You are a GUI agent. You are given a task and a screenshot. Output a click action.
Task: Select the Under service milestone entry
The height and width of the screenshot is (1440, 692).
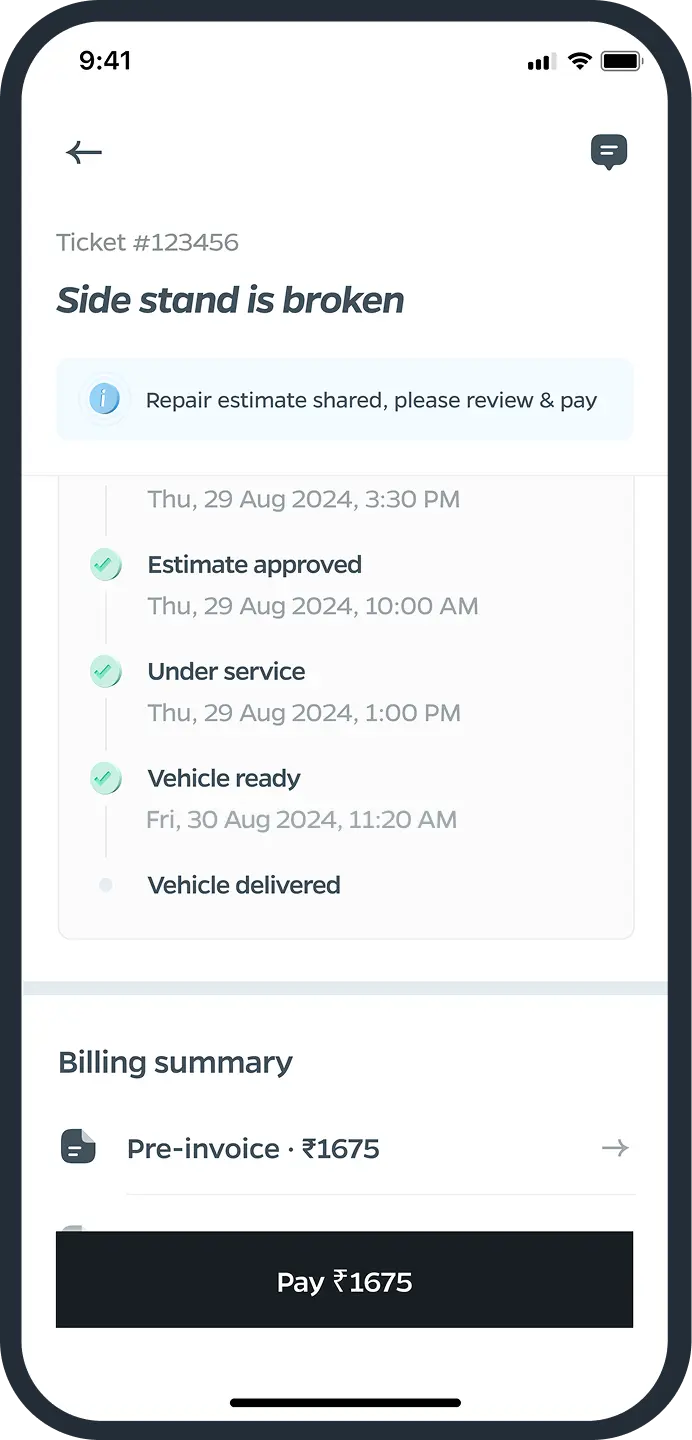click(x=226, y=671)
